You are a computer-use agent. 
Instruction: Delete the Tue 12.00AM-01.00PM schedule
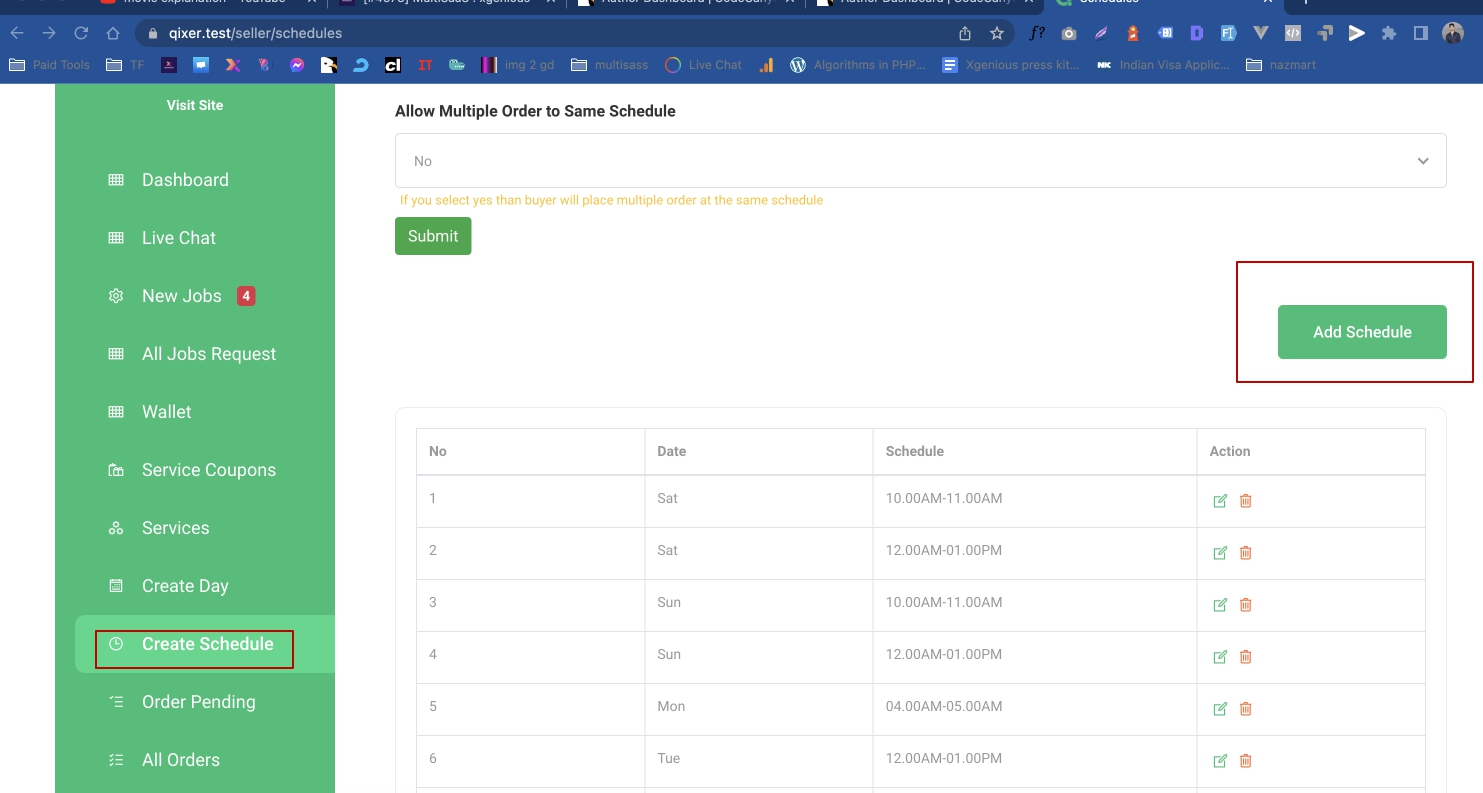click(x=1245, y=761)
